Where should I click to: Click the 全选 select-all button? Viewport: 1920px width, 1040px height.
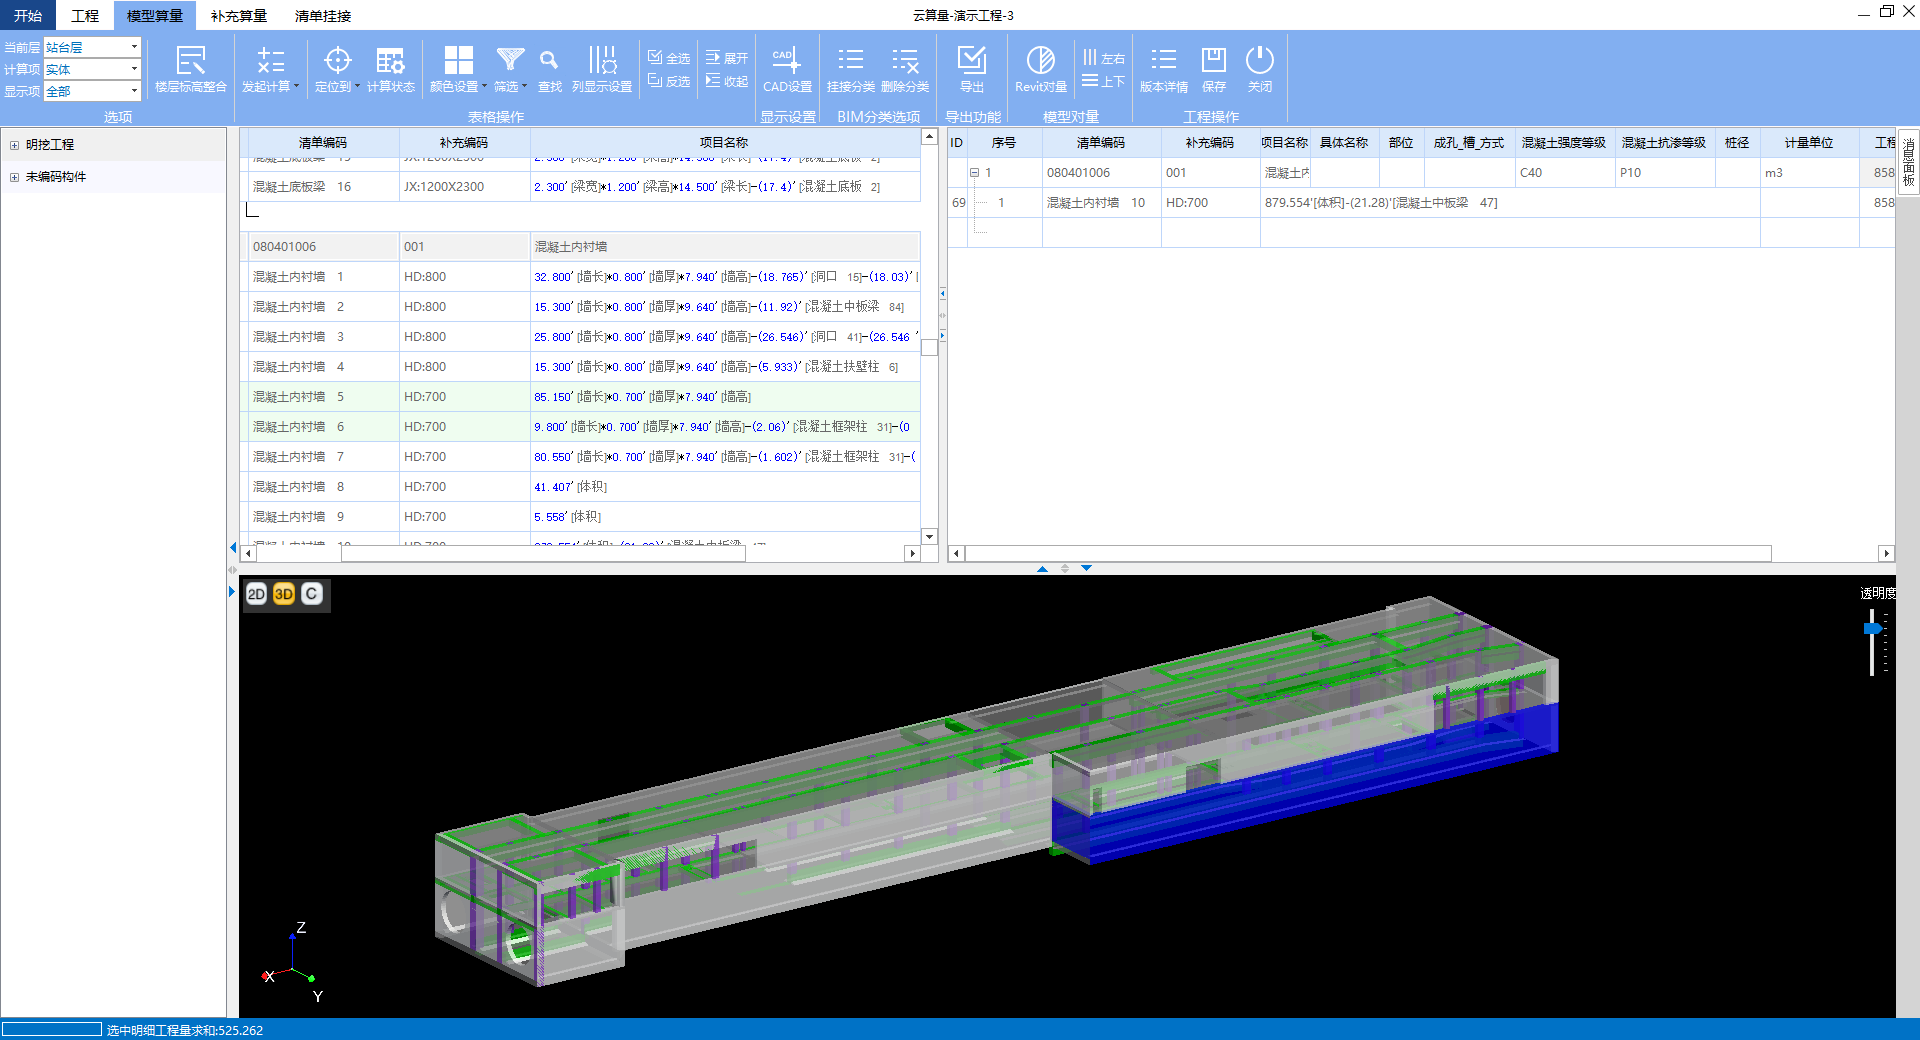coord(669,58)
